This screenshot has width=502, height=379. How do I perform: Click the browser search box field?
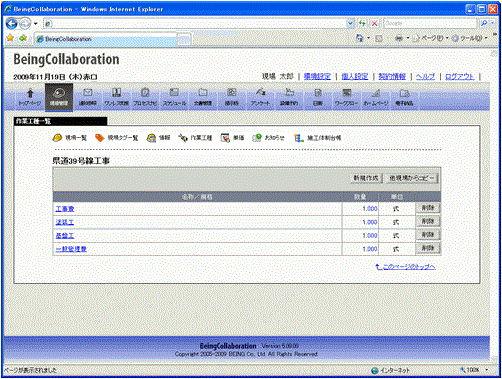(x=430, y=23)
